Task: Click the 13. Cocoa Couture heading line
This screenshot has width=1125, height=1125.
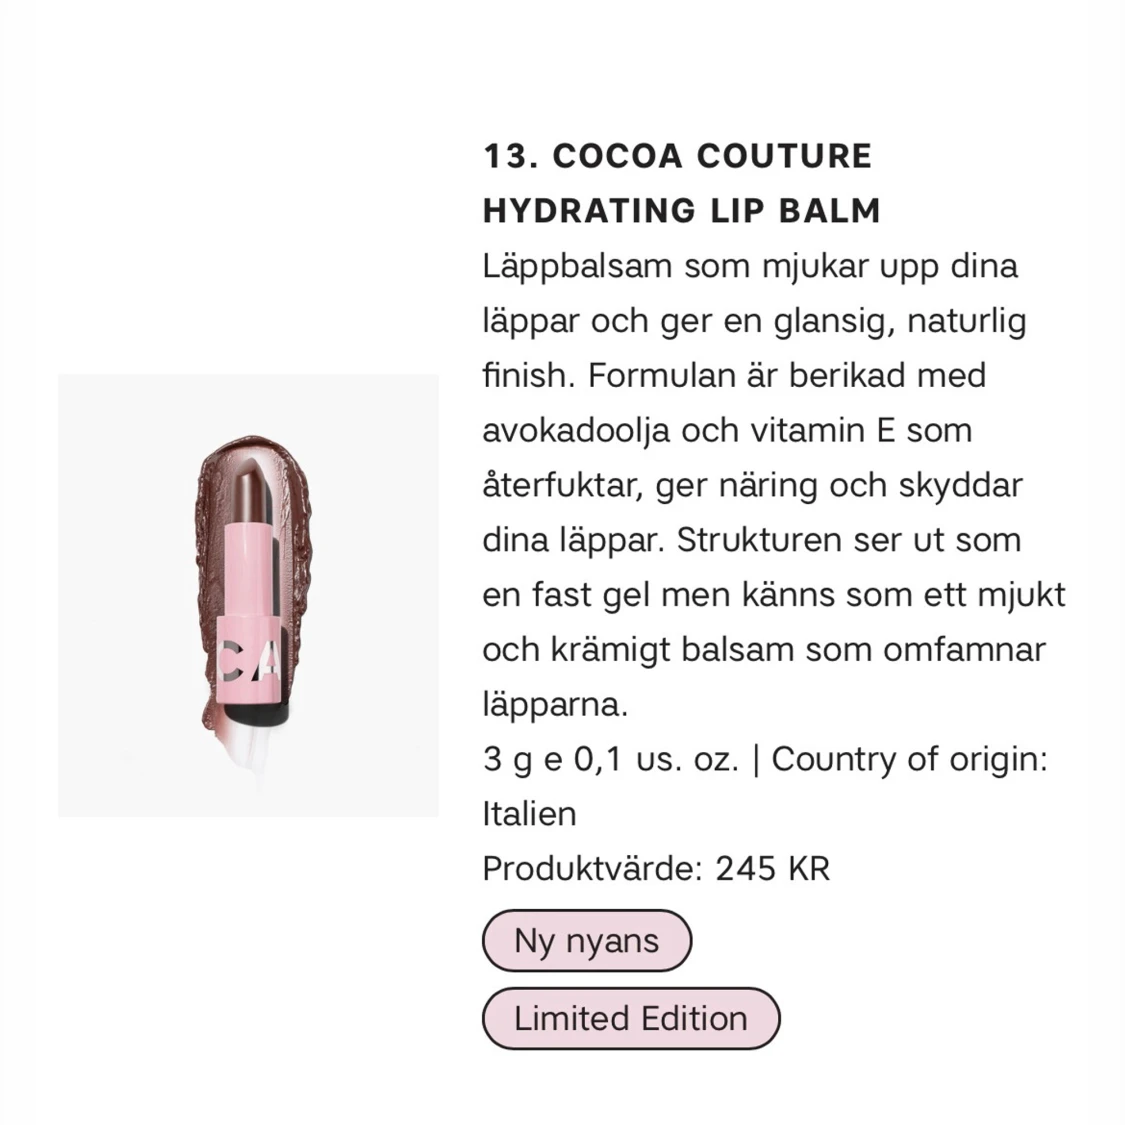Action: pyautogui.click(x=677, y=156)
